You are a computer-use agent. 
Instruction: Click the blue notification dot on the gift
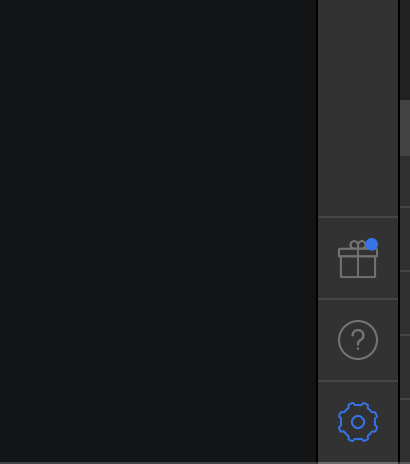click(x=372, y=244)
